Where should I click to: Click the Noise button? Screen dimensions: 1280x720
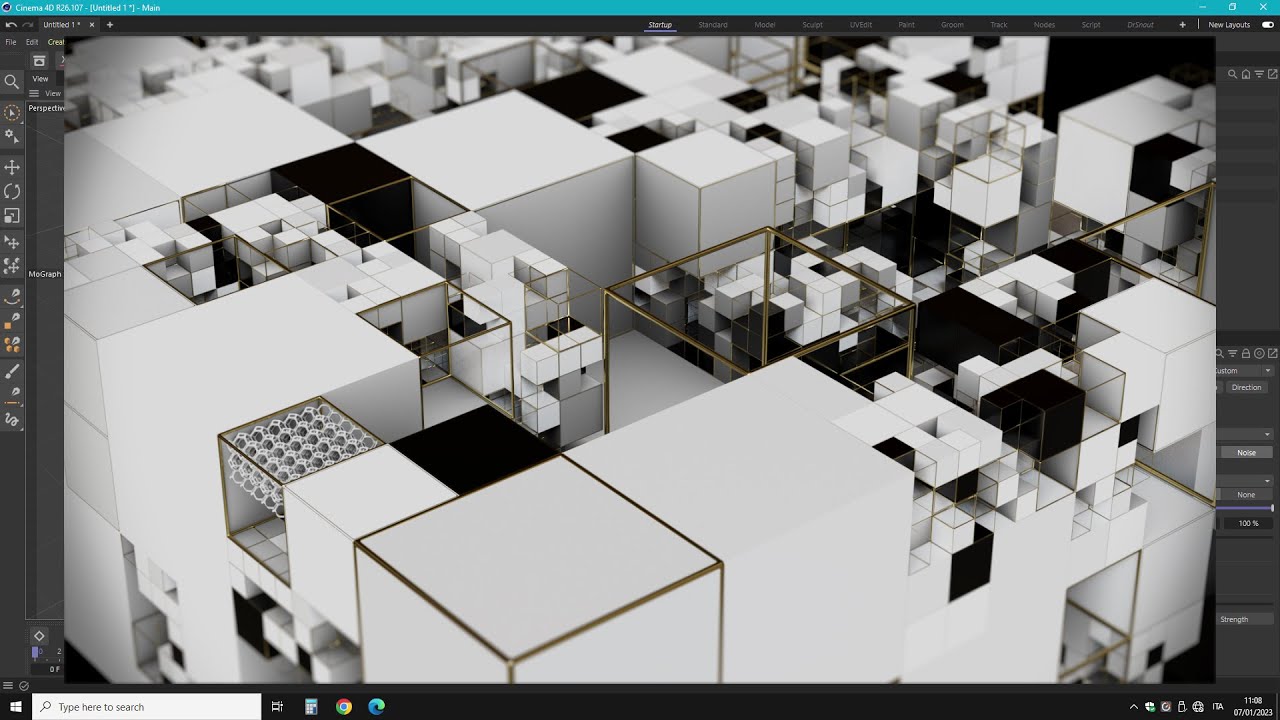(x=1246, y=453)
